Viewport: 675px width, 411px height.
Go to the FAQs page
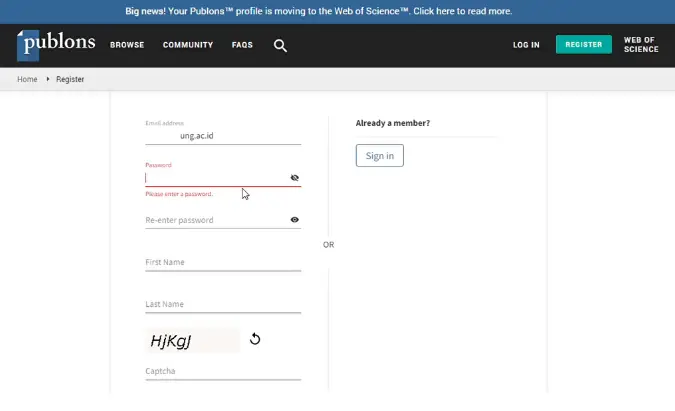point(242,45)
